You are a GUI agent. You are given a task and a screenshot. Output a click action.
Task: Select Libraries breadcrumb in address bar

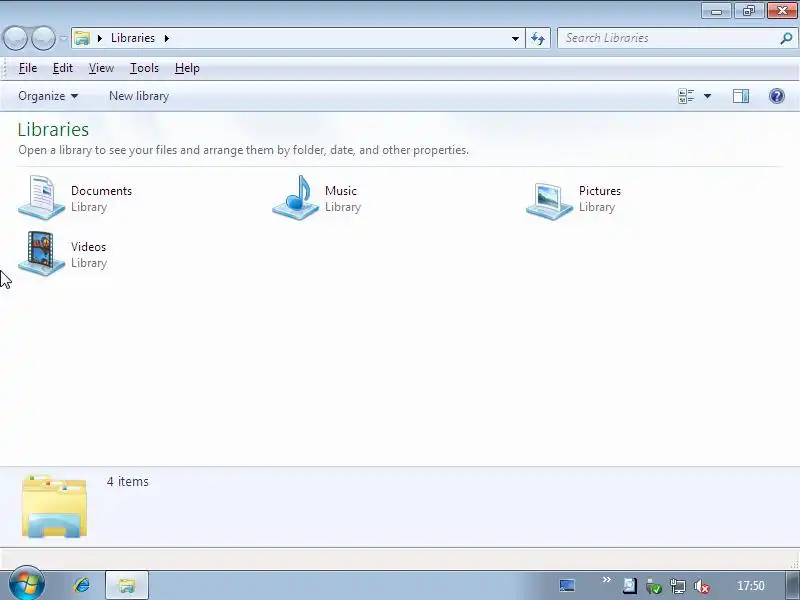point(133,38)
